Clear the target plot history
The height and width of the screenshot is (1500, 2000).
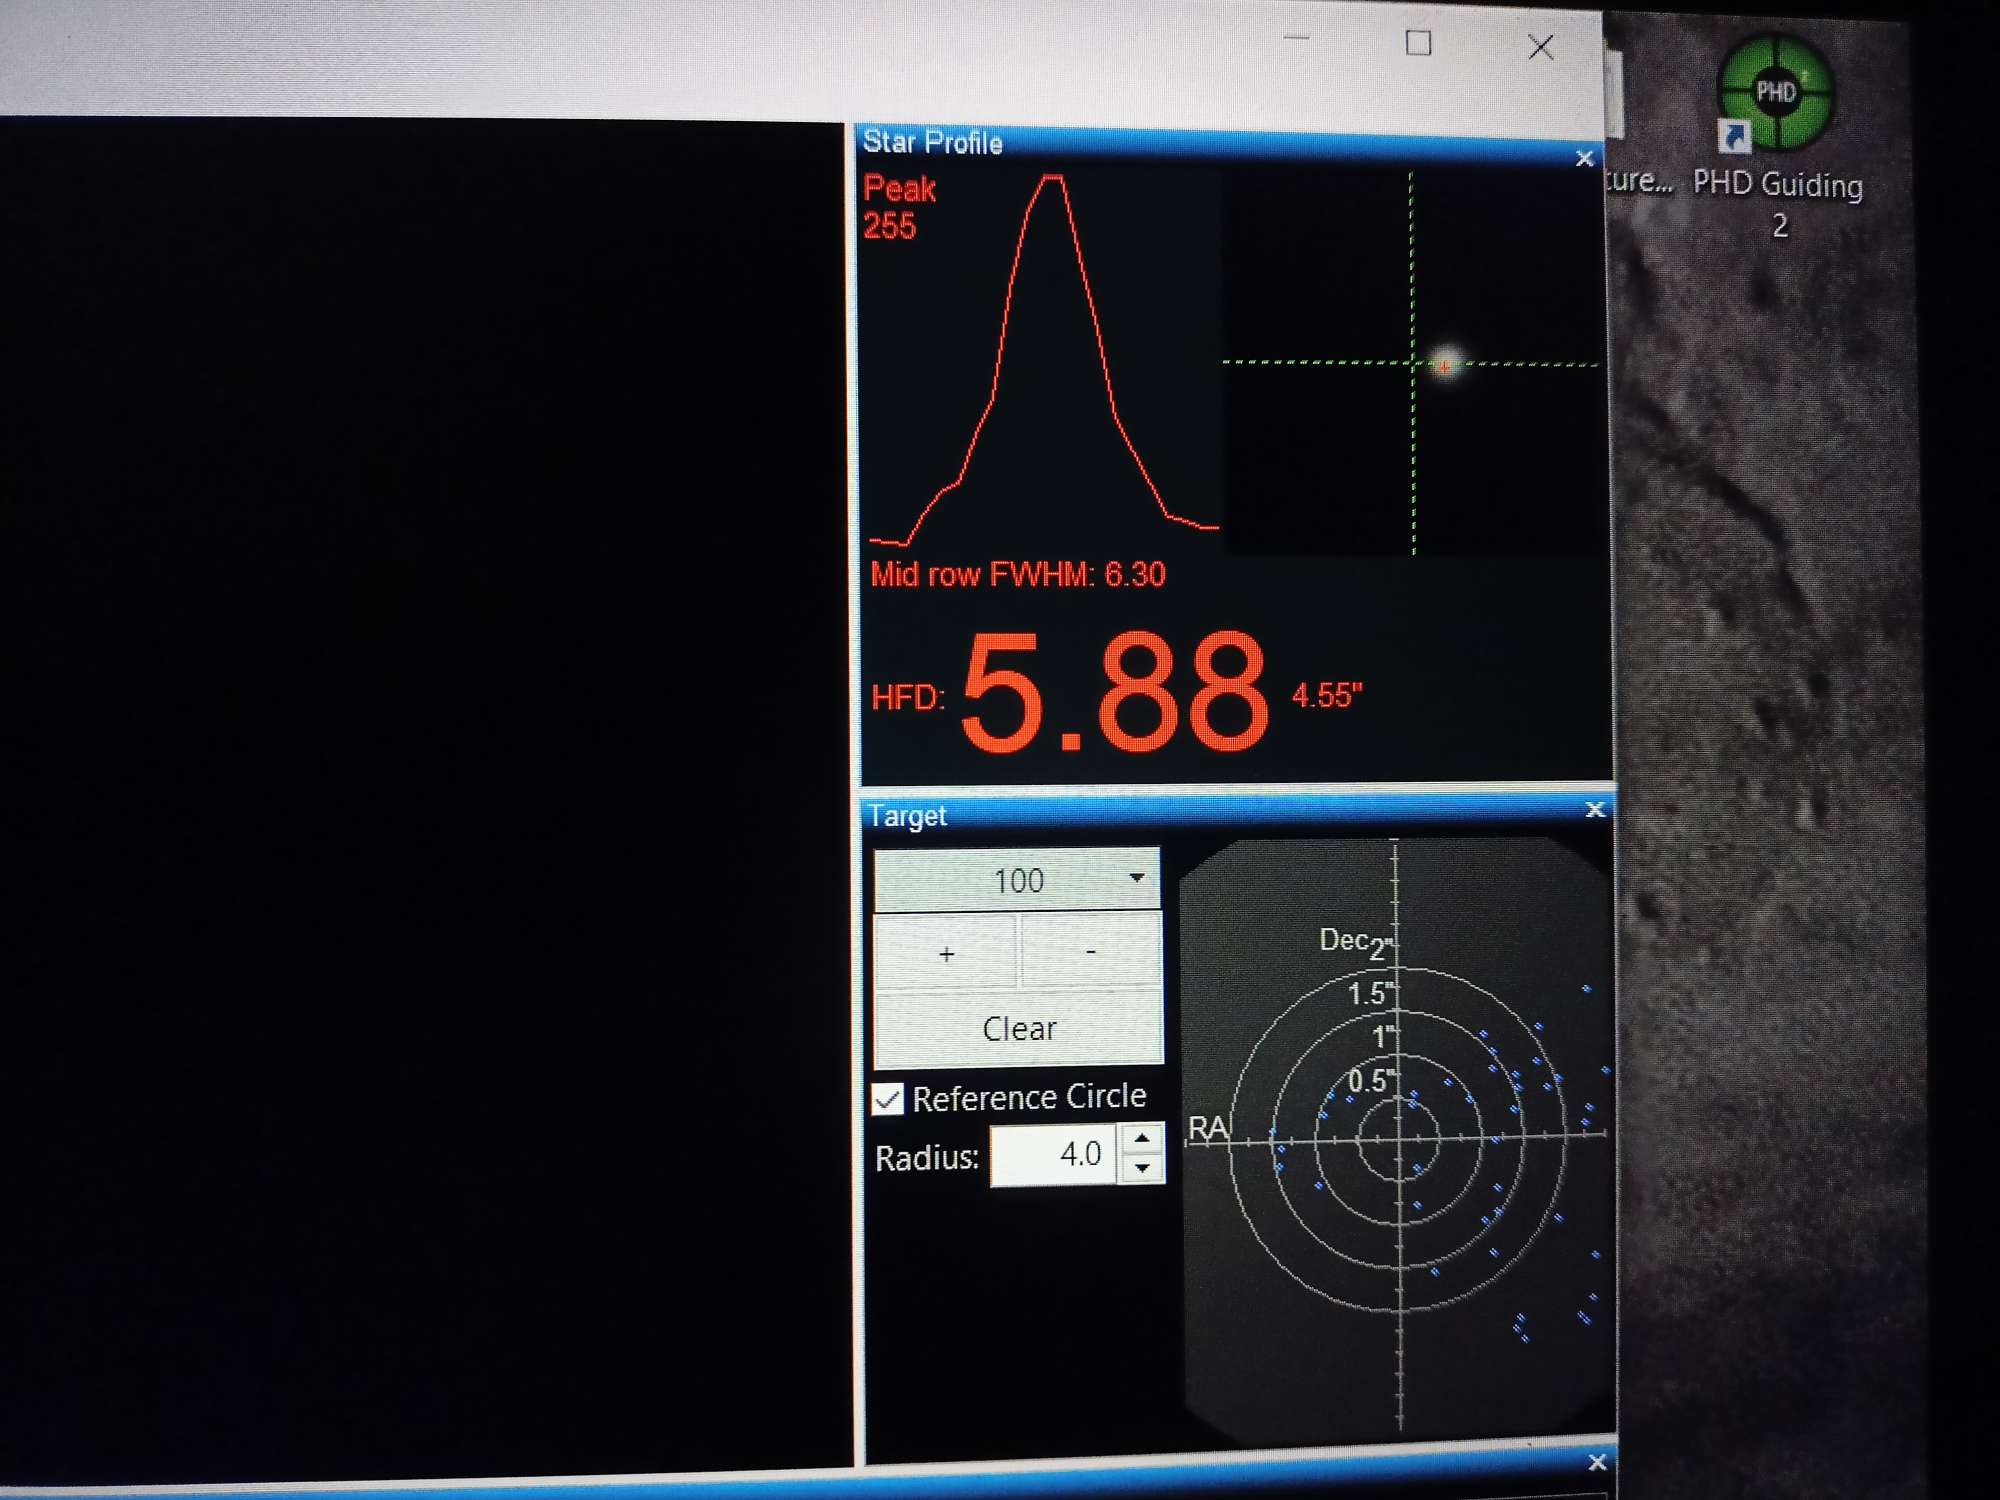[1019, 1028]
